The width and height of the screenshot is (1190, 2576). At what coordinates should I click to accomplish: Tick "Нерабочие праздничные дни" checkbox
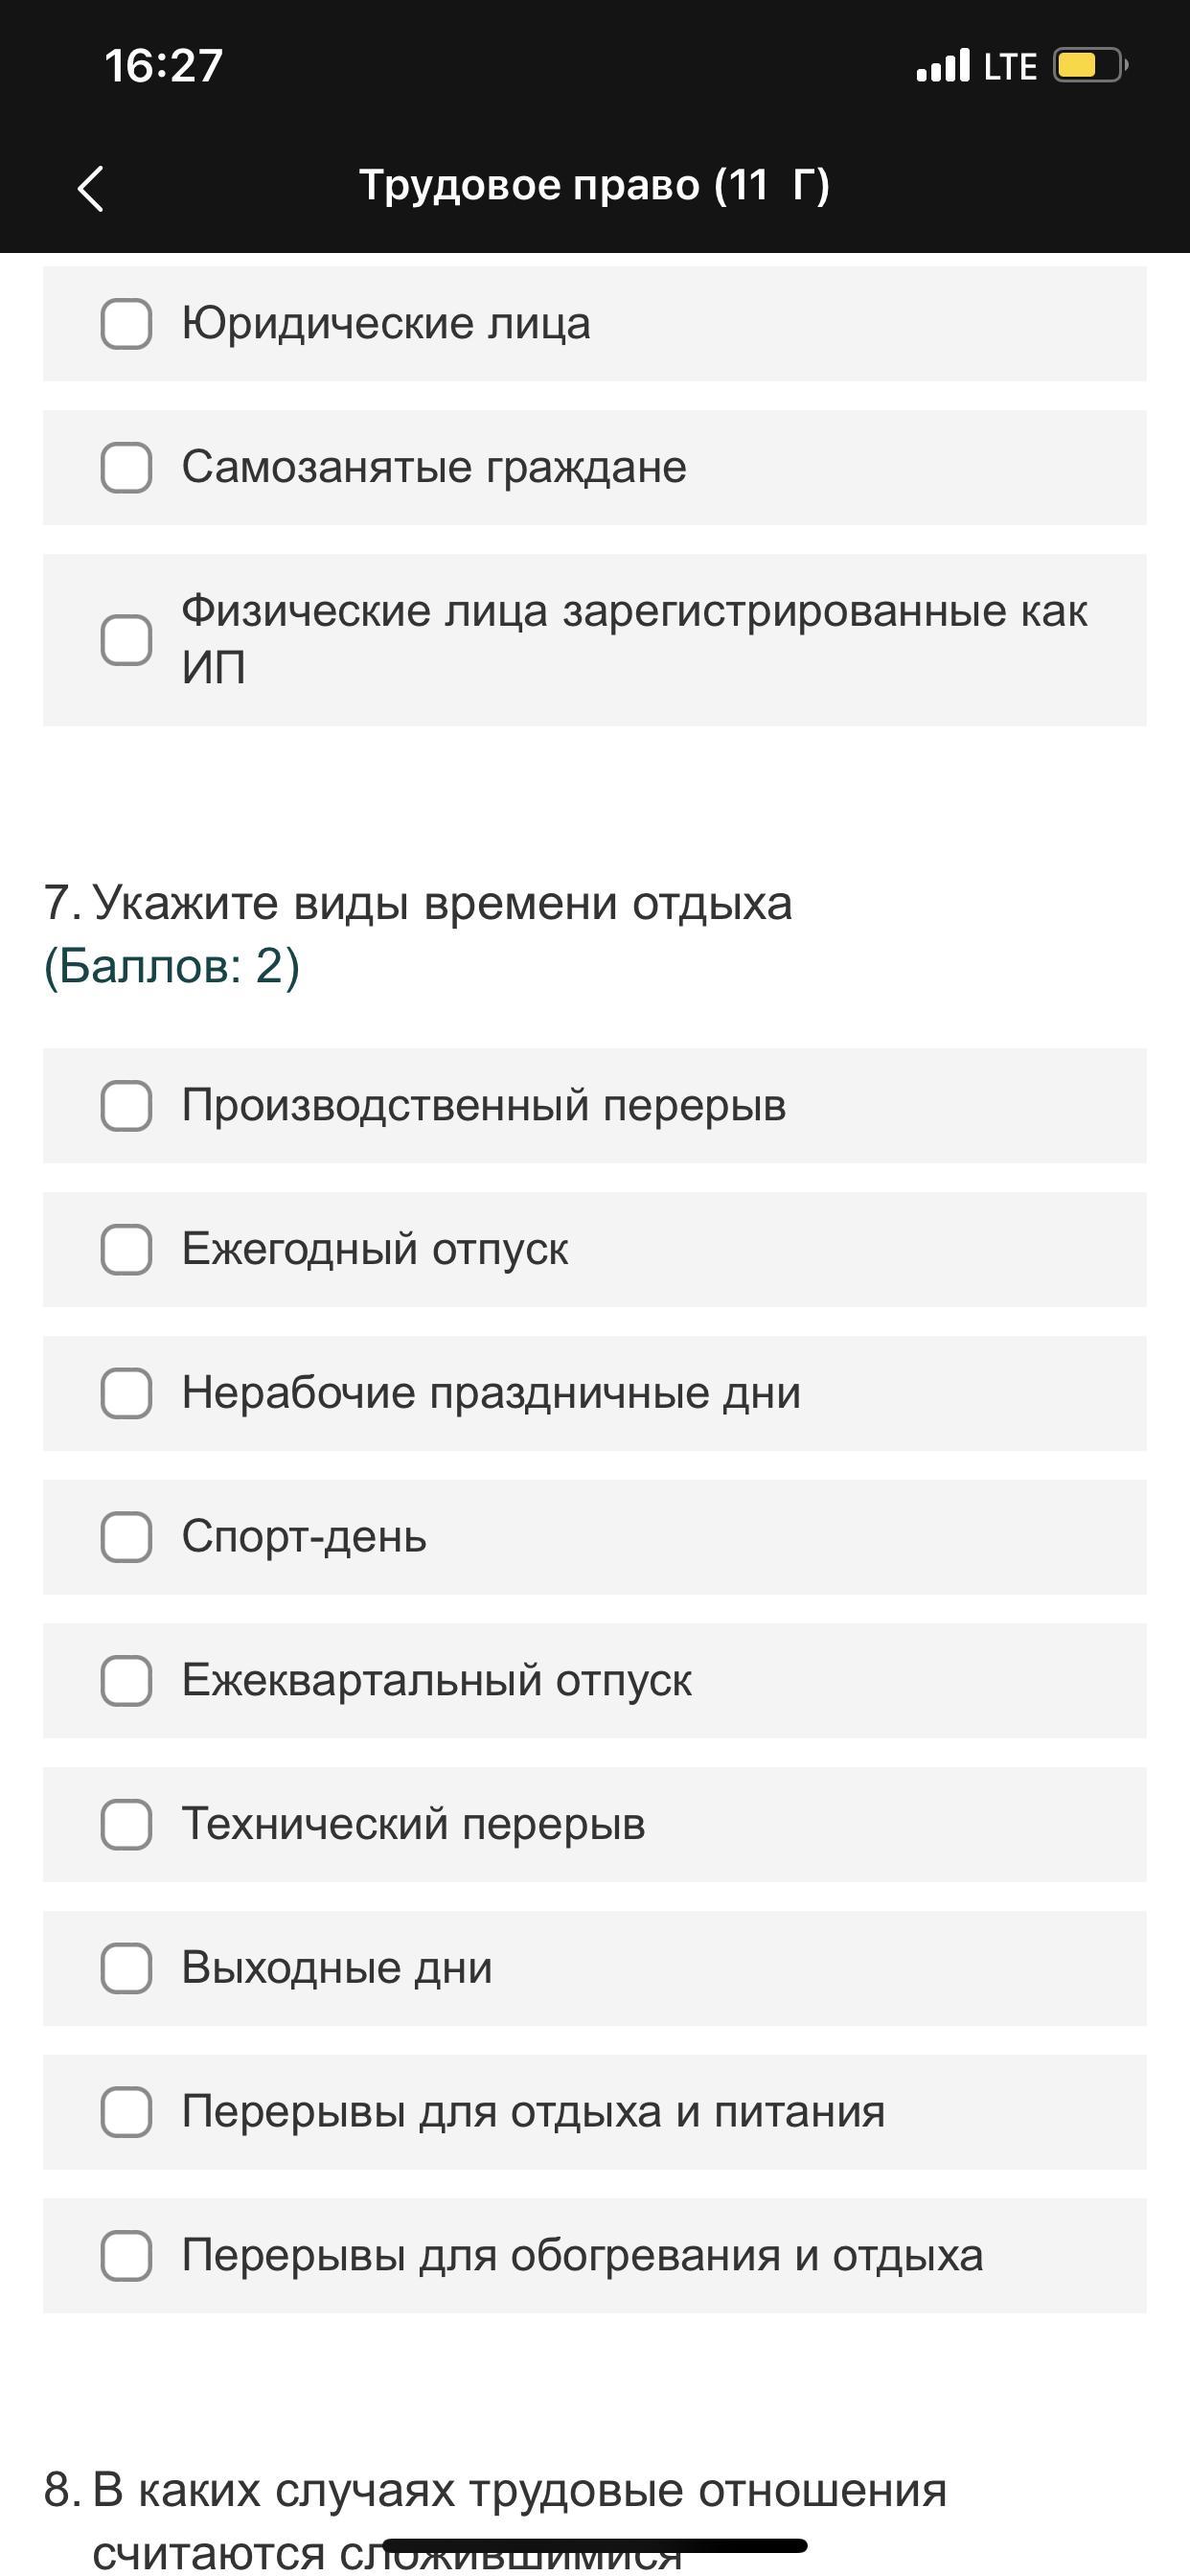(x=126, y=1394)
